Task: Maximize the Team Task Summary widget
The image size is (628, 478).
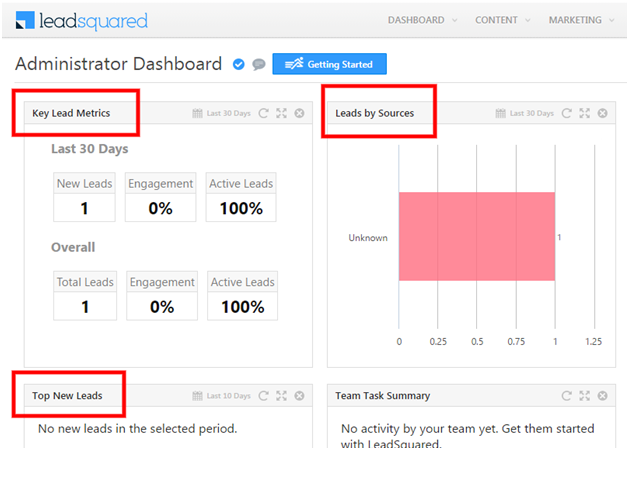Action: pos(585,396)
